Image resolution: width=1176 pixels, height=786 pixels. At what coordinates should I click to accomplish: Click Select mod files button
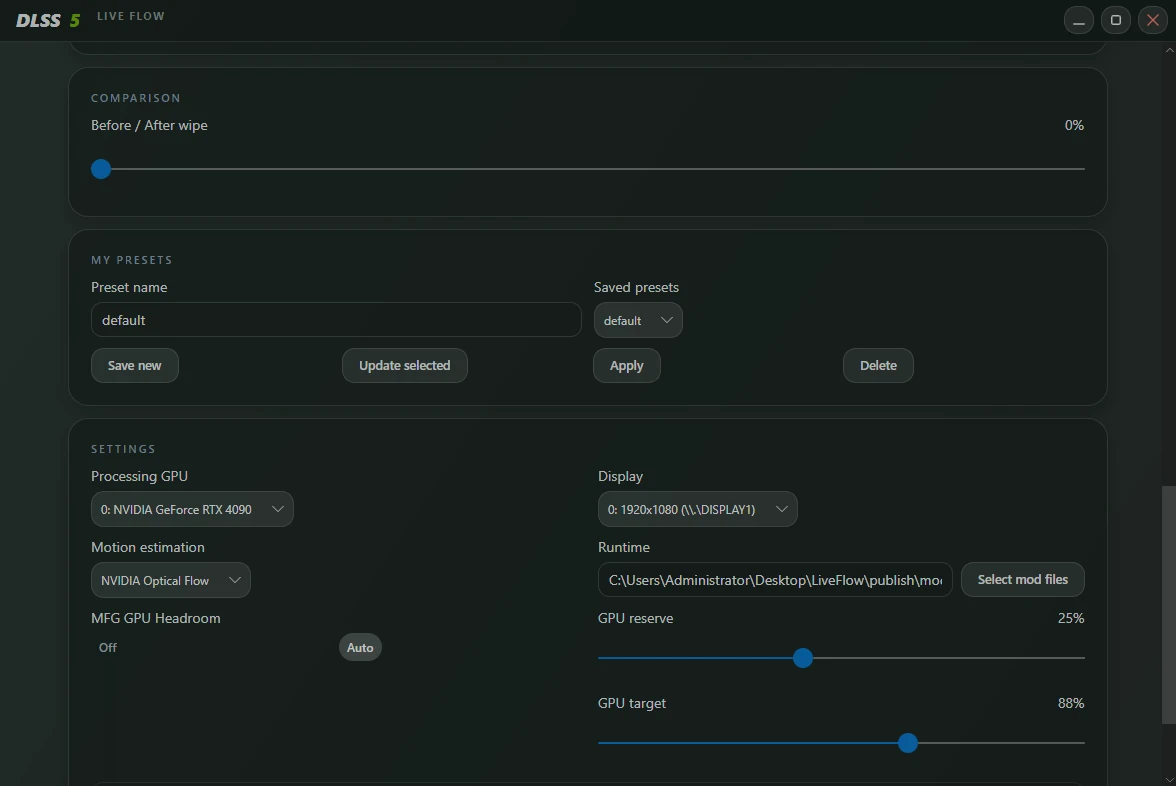(1023, 580)
